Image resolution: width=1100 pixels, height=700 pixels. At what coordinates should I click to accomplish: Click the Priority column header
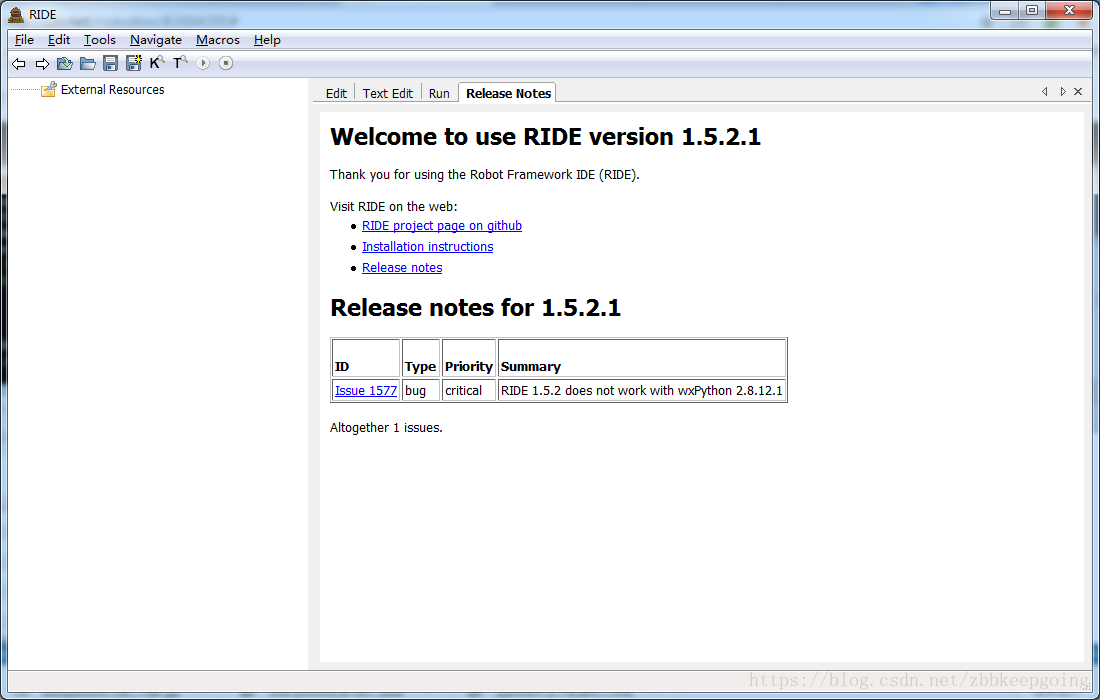(x=469, y=359)
